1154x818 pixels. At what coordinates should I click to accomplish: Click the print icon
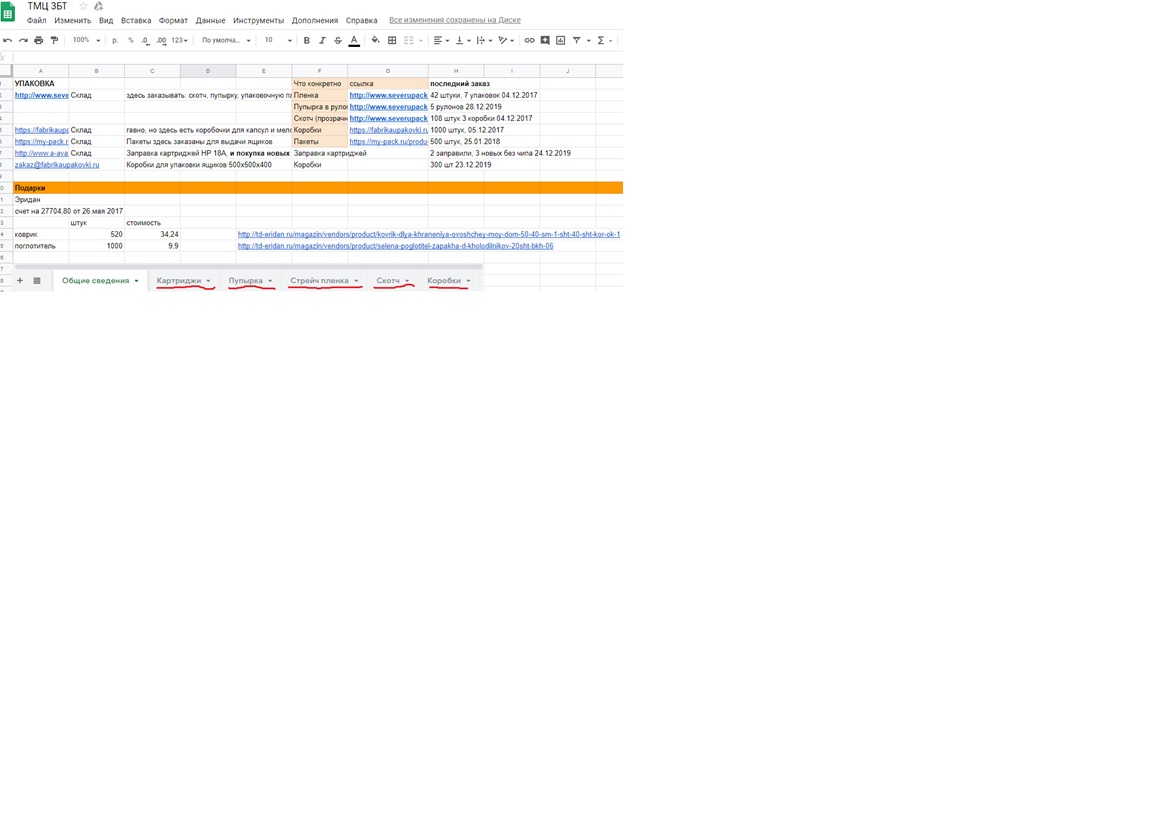coord(39,41)
